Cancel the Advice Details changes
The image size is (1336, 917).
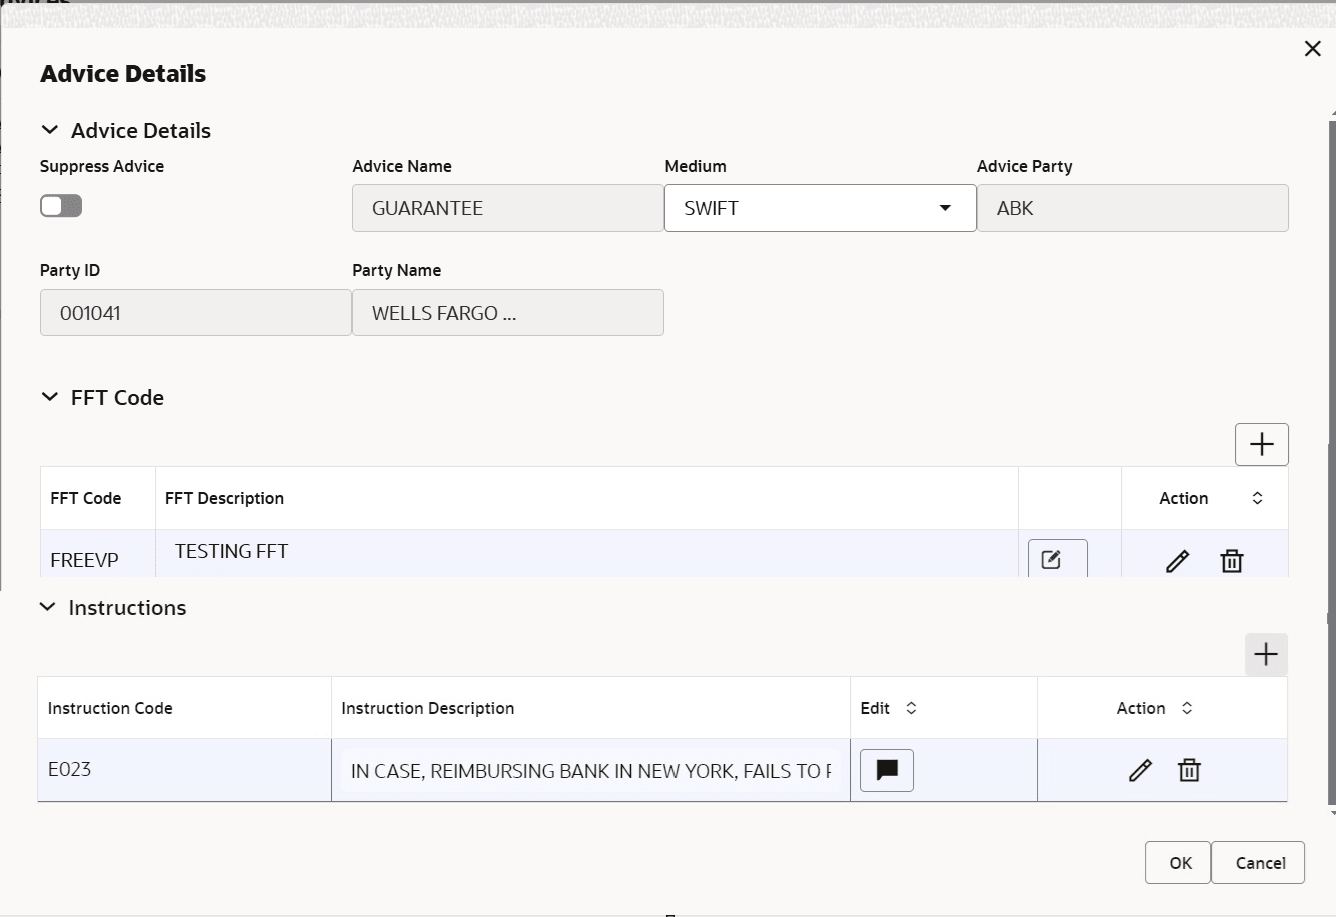point(1258,862)
